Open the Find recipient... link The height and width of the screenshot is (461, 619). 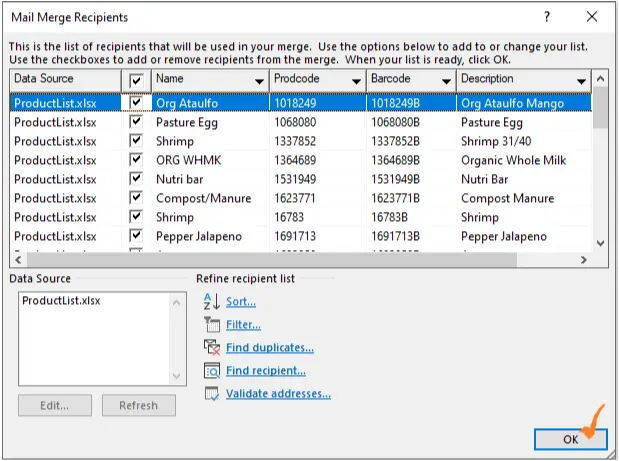click(266, 371)
